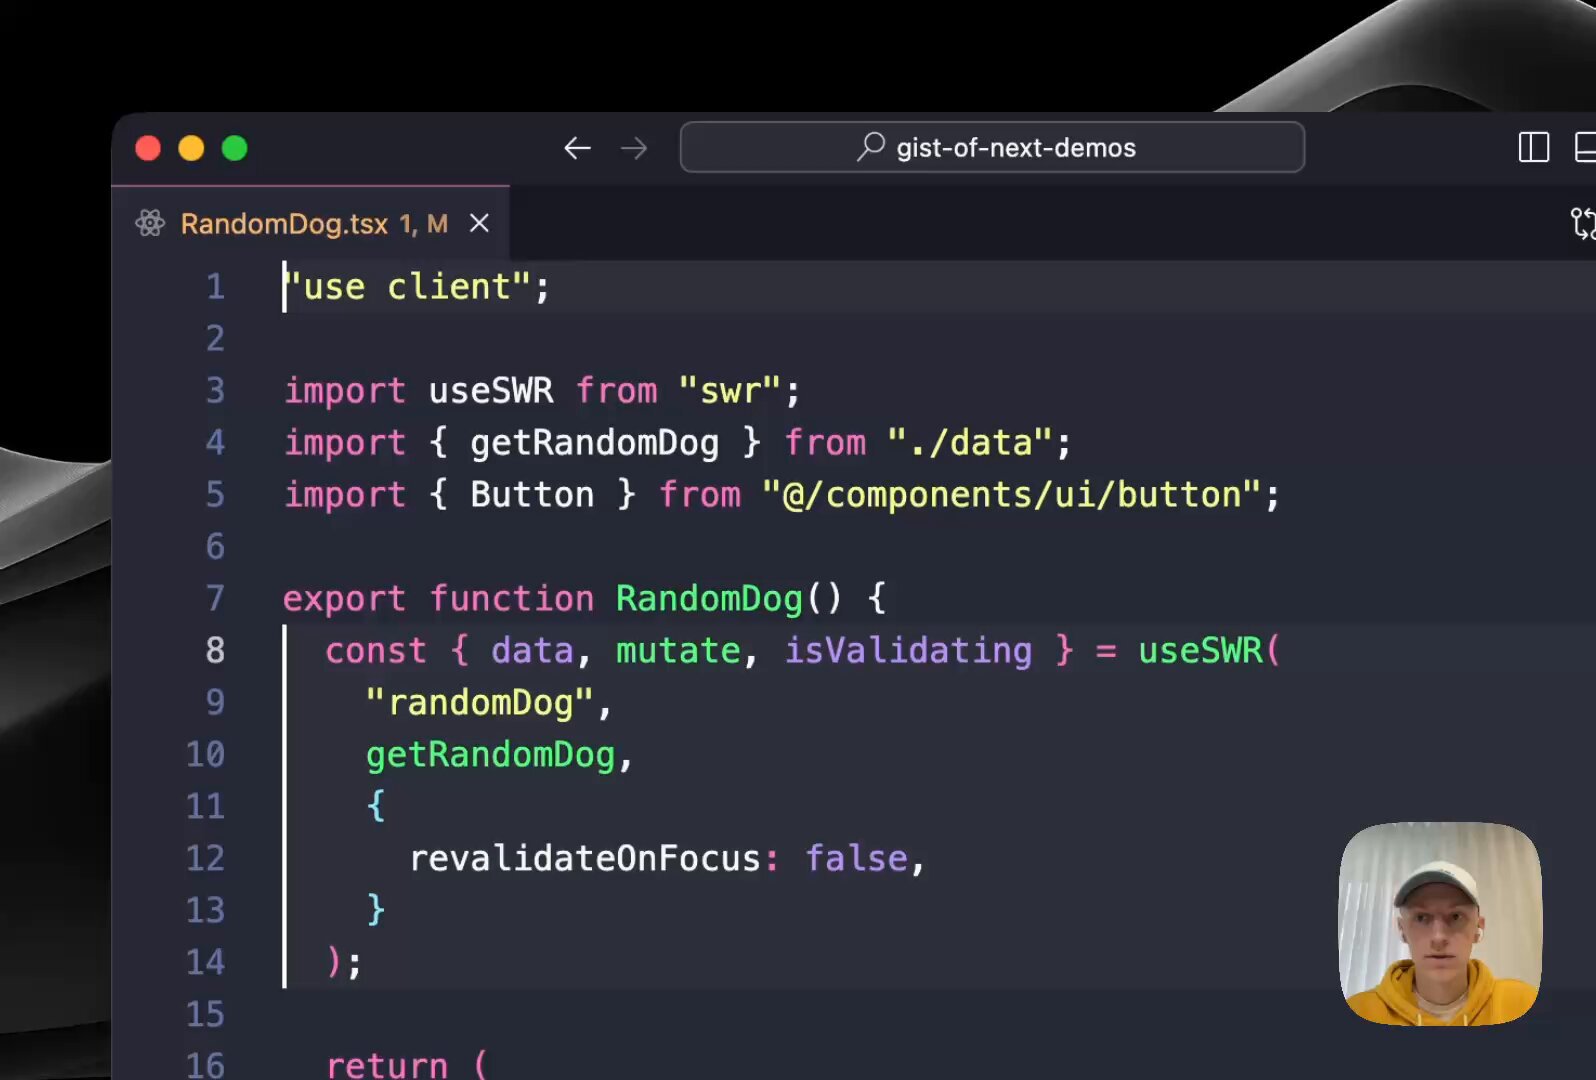1596x1080 pixels.
Task: Click the React icon on RandomDog.tsx tab
Action: pos(150,223)
